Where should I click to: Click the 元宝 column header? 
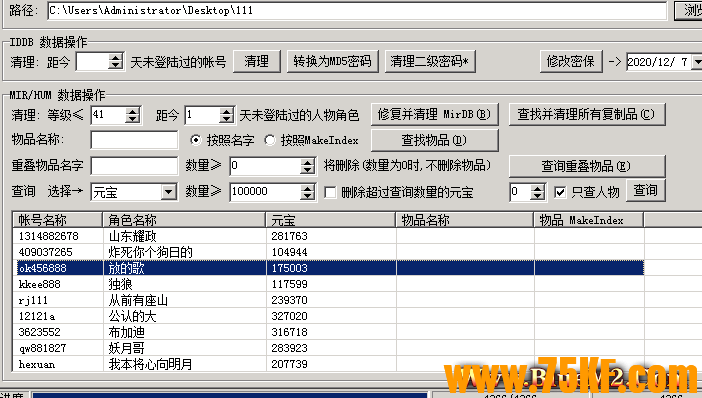331,220
